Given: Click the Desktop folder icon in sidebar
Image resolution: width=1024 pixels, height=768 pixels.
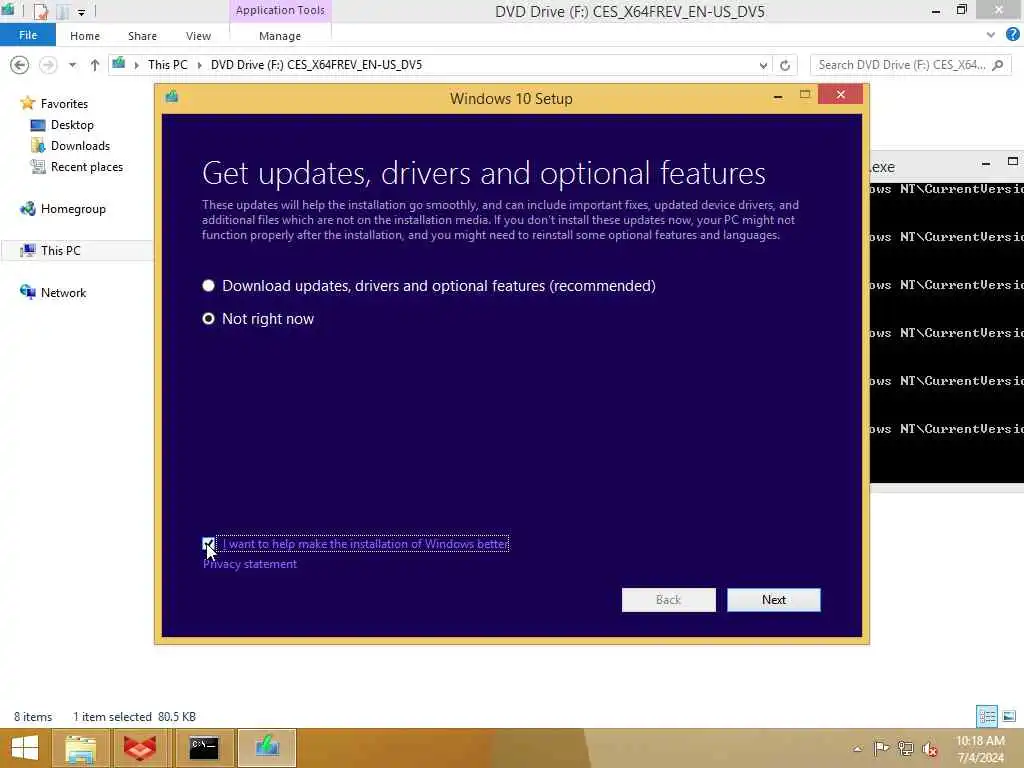Looking at the screenshot, I should pyautogui.click(x=38, y=125).
